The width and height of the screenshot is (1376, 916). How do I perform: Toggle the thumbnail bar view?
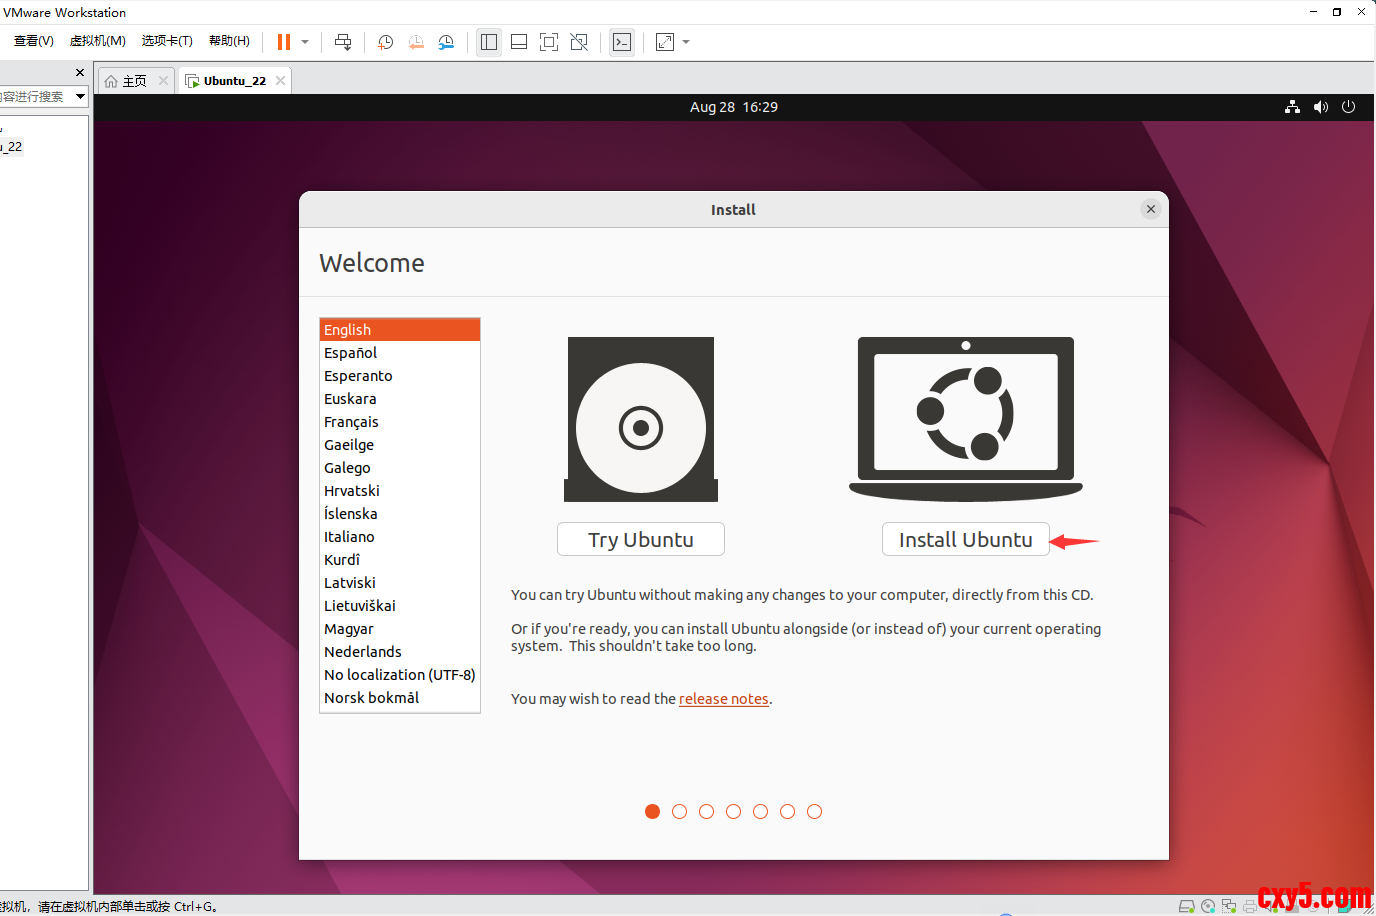click(519, 42)
